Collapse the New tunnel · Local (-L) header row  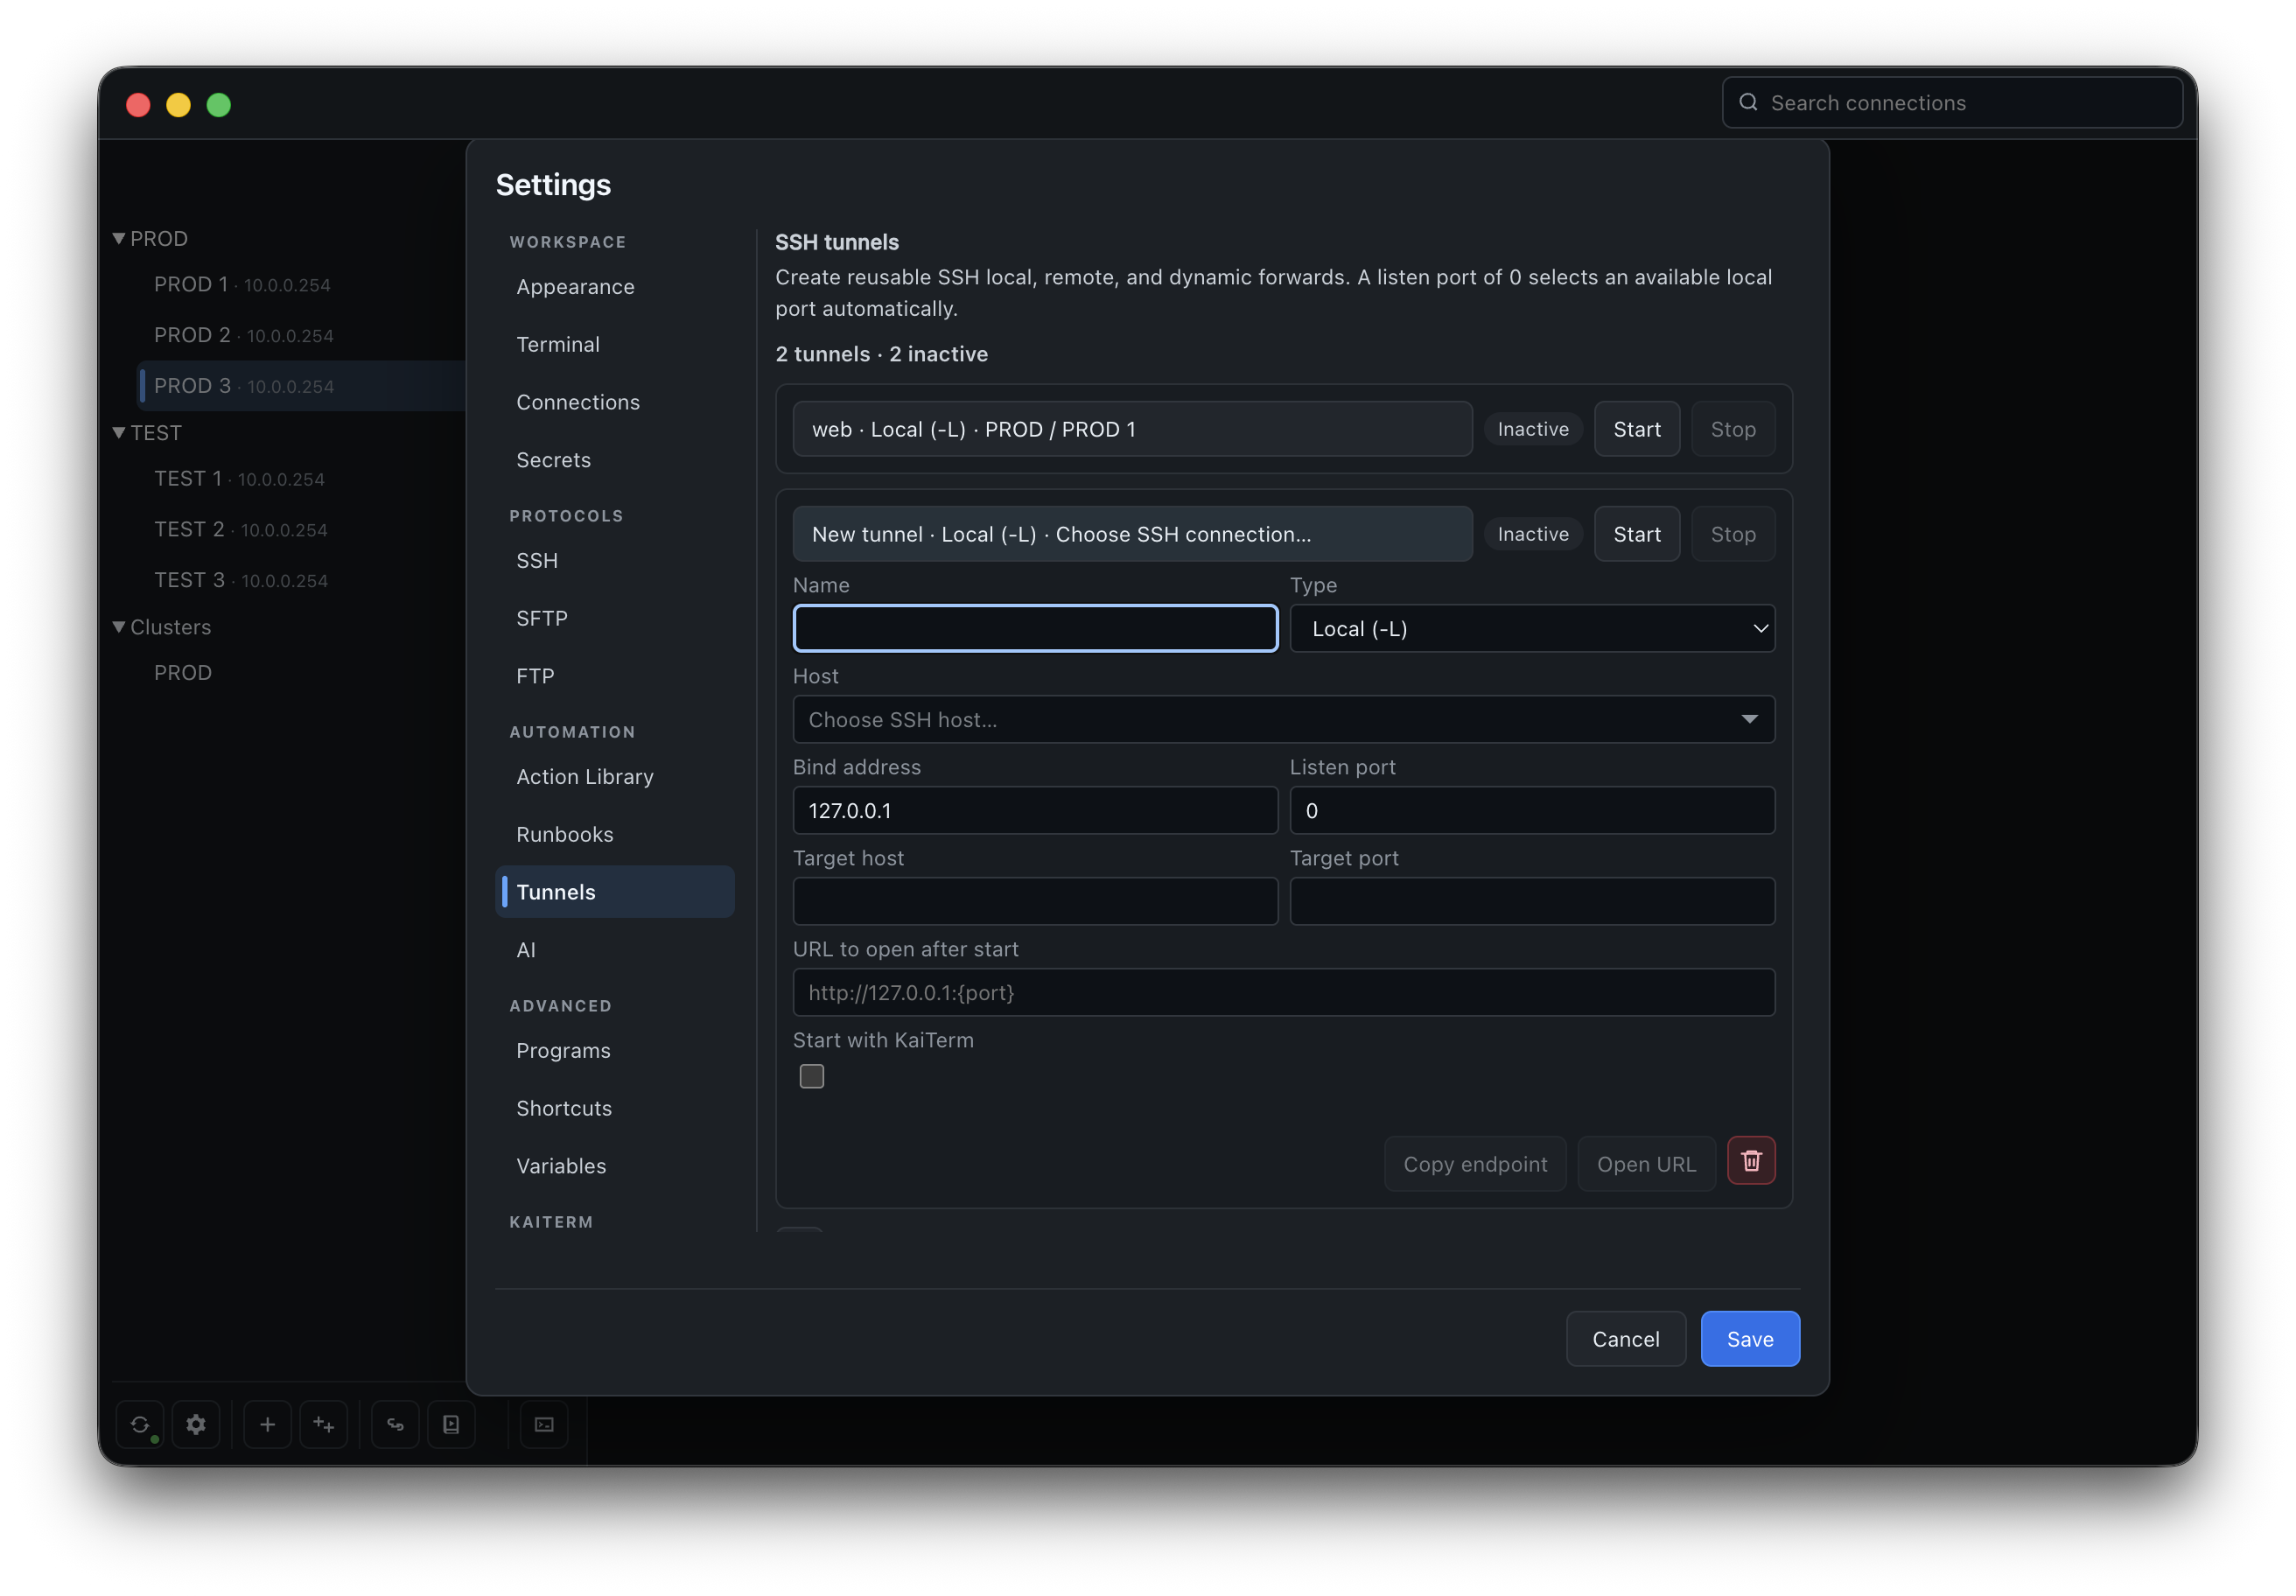click(1132, 534)
